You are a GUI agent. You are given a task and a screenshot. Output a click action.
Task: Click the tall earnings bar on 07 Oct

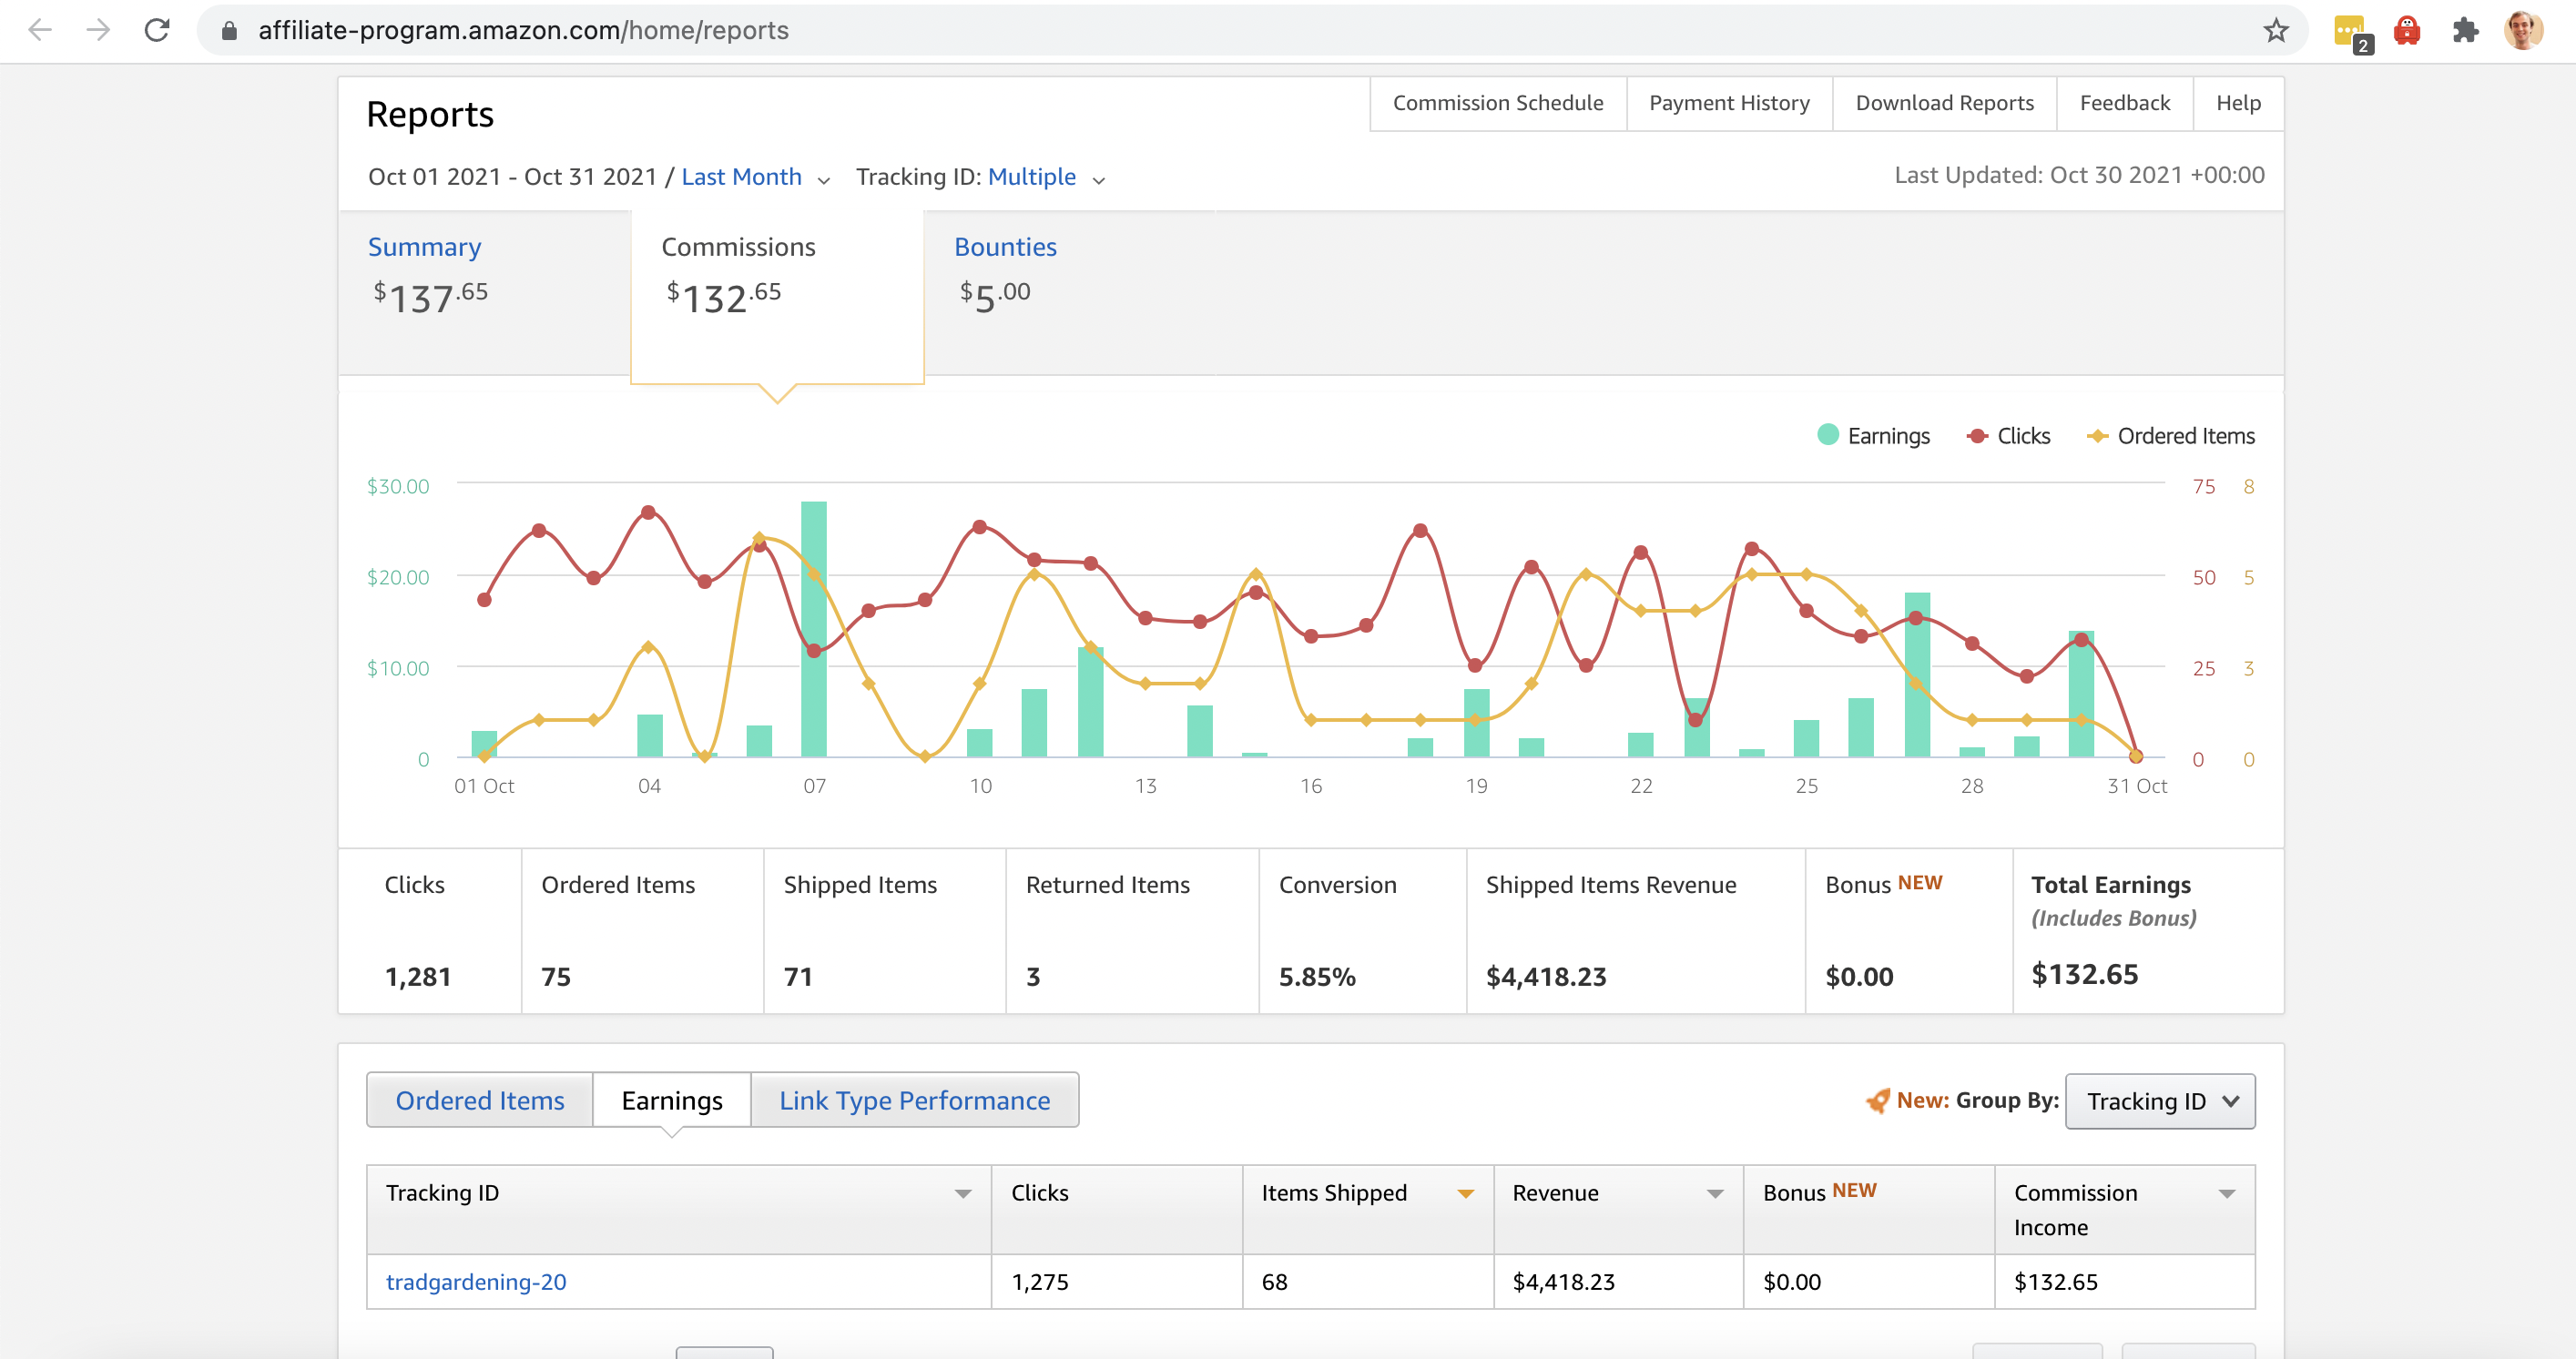point(814,629)
